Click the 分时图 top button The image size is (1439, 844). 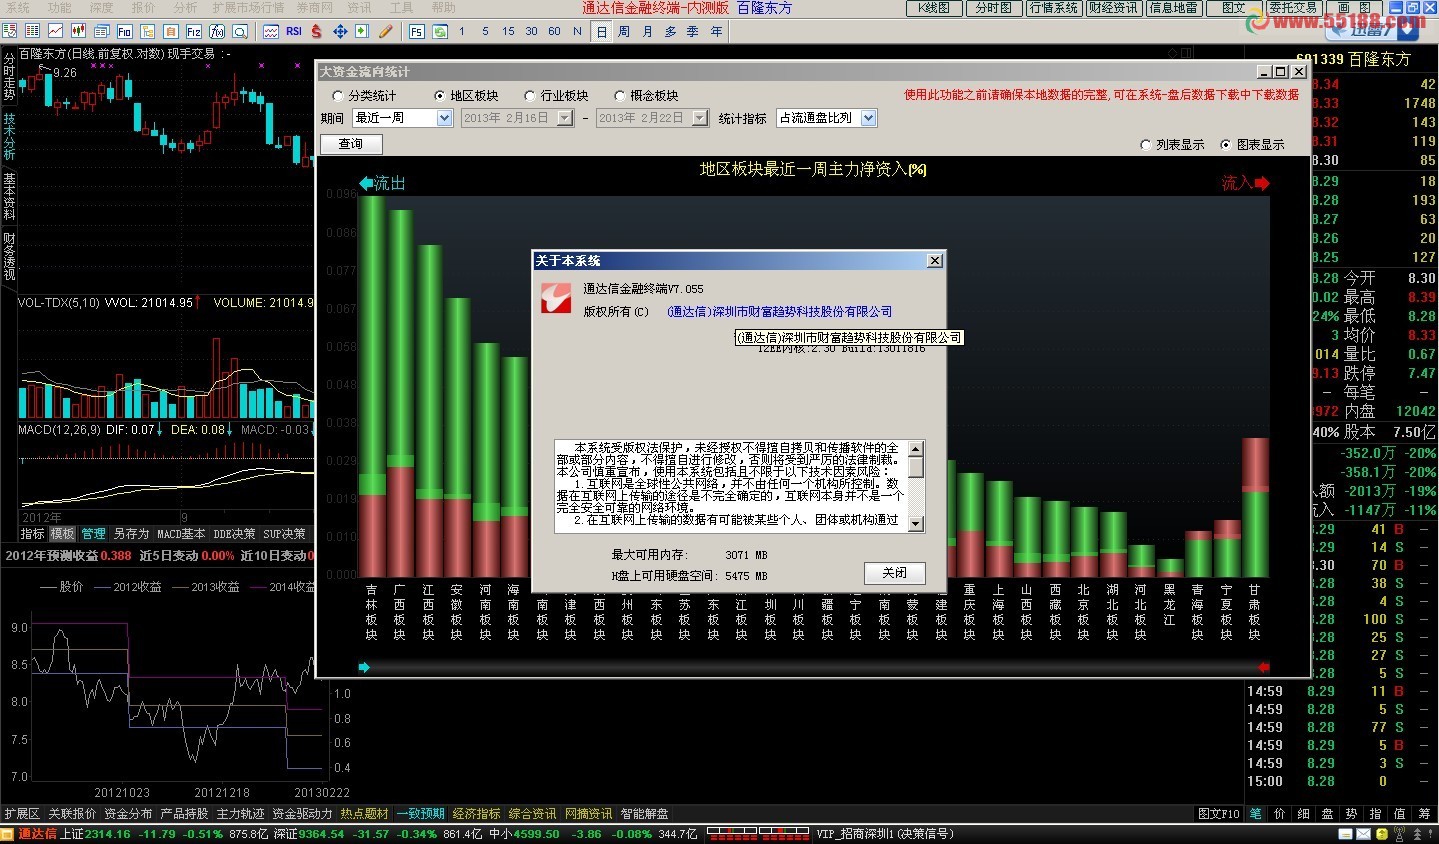(993, 8)
